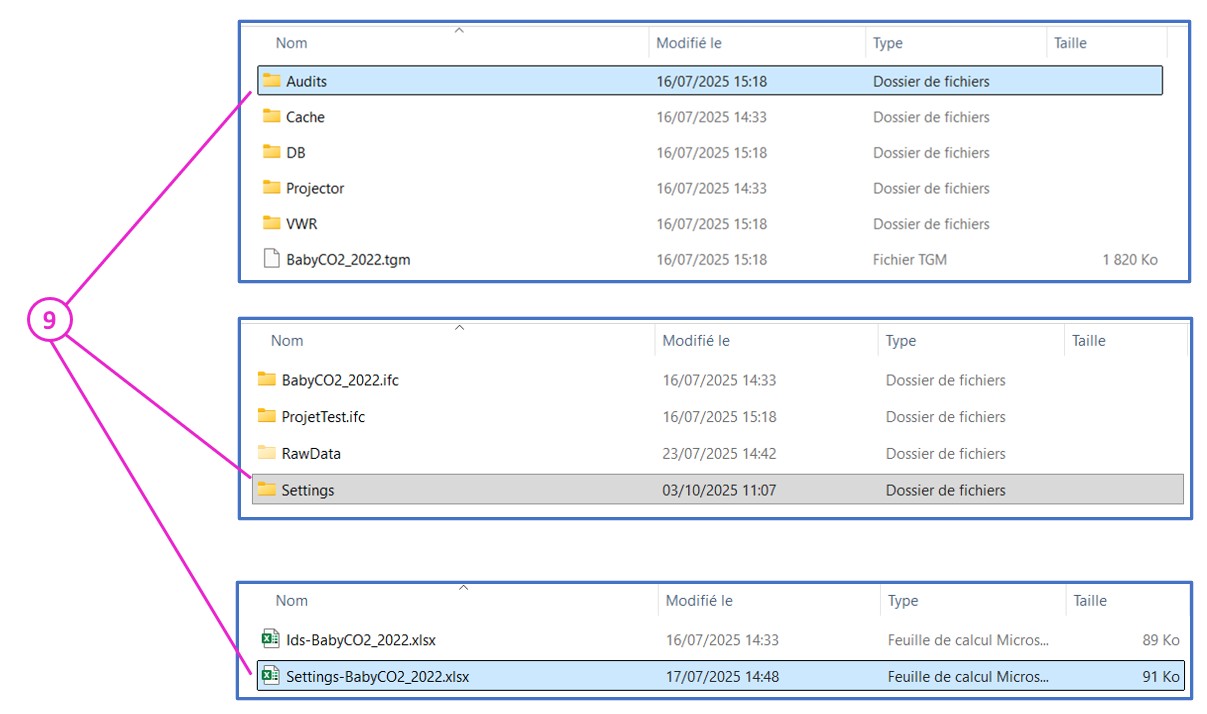Select the ProjetTest.ifc folder icon
This screenshot has width=1207, height=714.
point(266,416)
